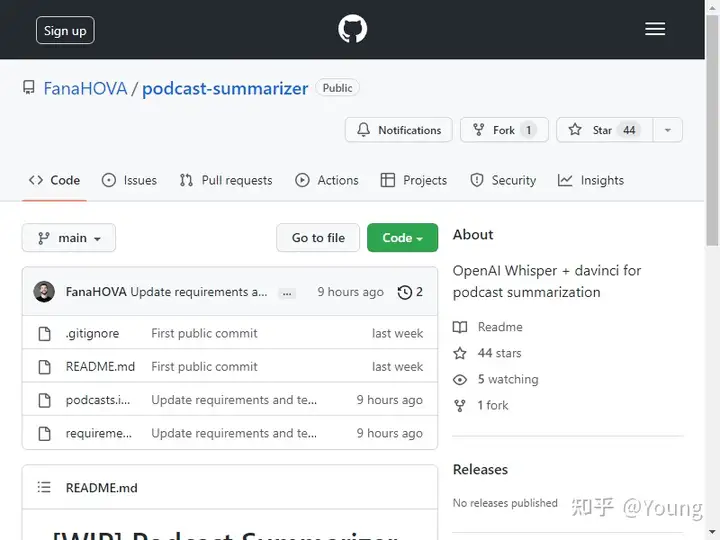Click the repository book icon beside FanaHOVA

coord(29,88)
